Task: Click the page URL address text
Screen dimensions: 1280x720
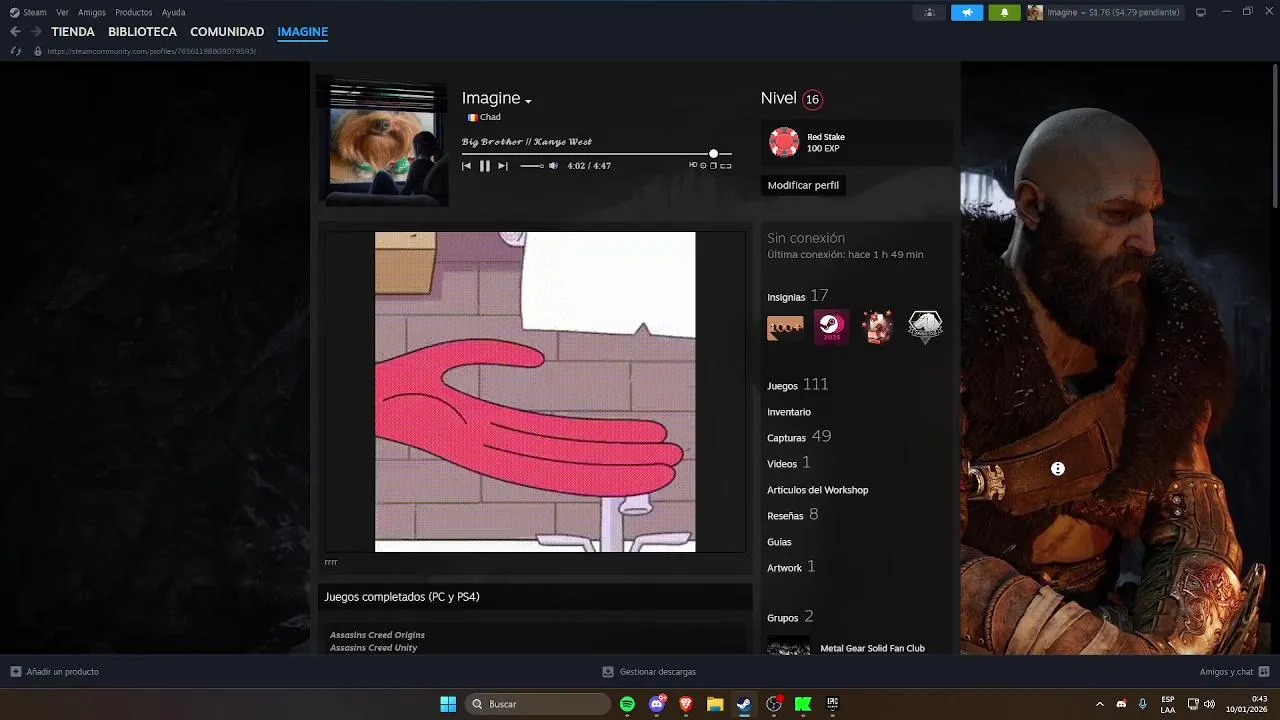Action: pos(151,51)
